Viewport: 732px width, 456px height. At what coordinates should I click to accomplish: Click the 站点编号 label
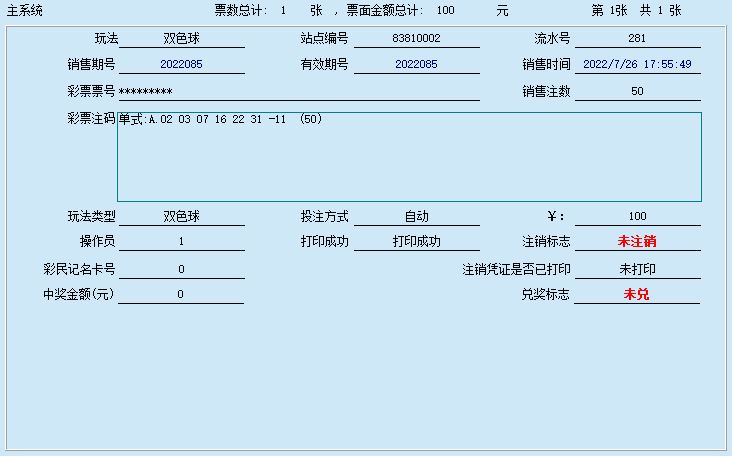click(324, 38)
